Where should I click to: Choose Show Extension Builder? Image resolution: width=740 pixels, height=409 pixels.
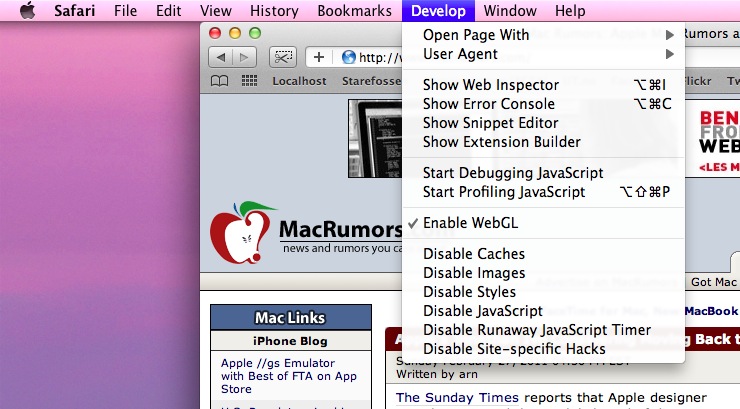(x=543, y=142)
